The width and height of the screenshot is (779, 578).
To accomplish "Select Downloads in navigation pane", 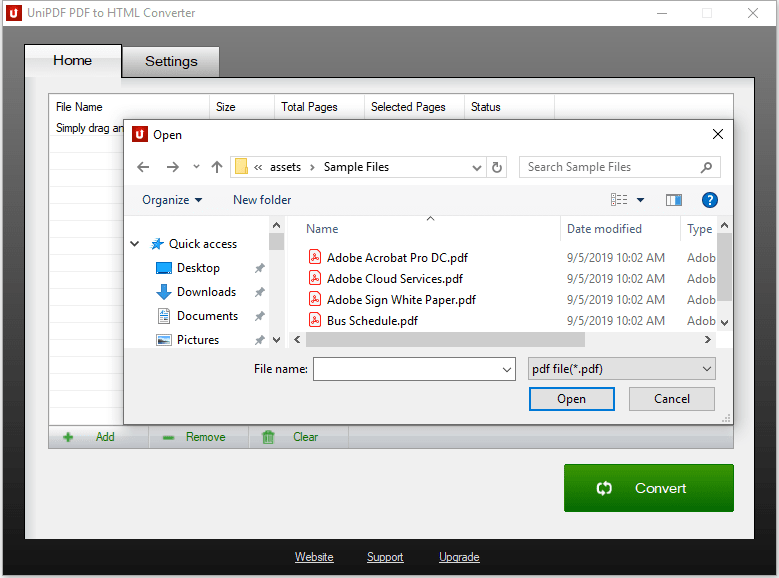I will click(206, 292).
